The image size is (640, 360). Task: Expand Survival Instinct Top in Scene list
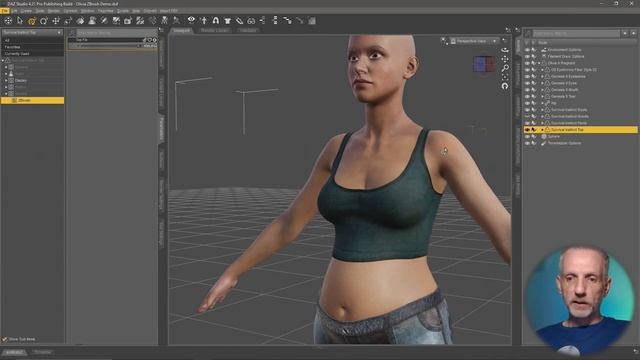542,130
